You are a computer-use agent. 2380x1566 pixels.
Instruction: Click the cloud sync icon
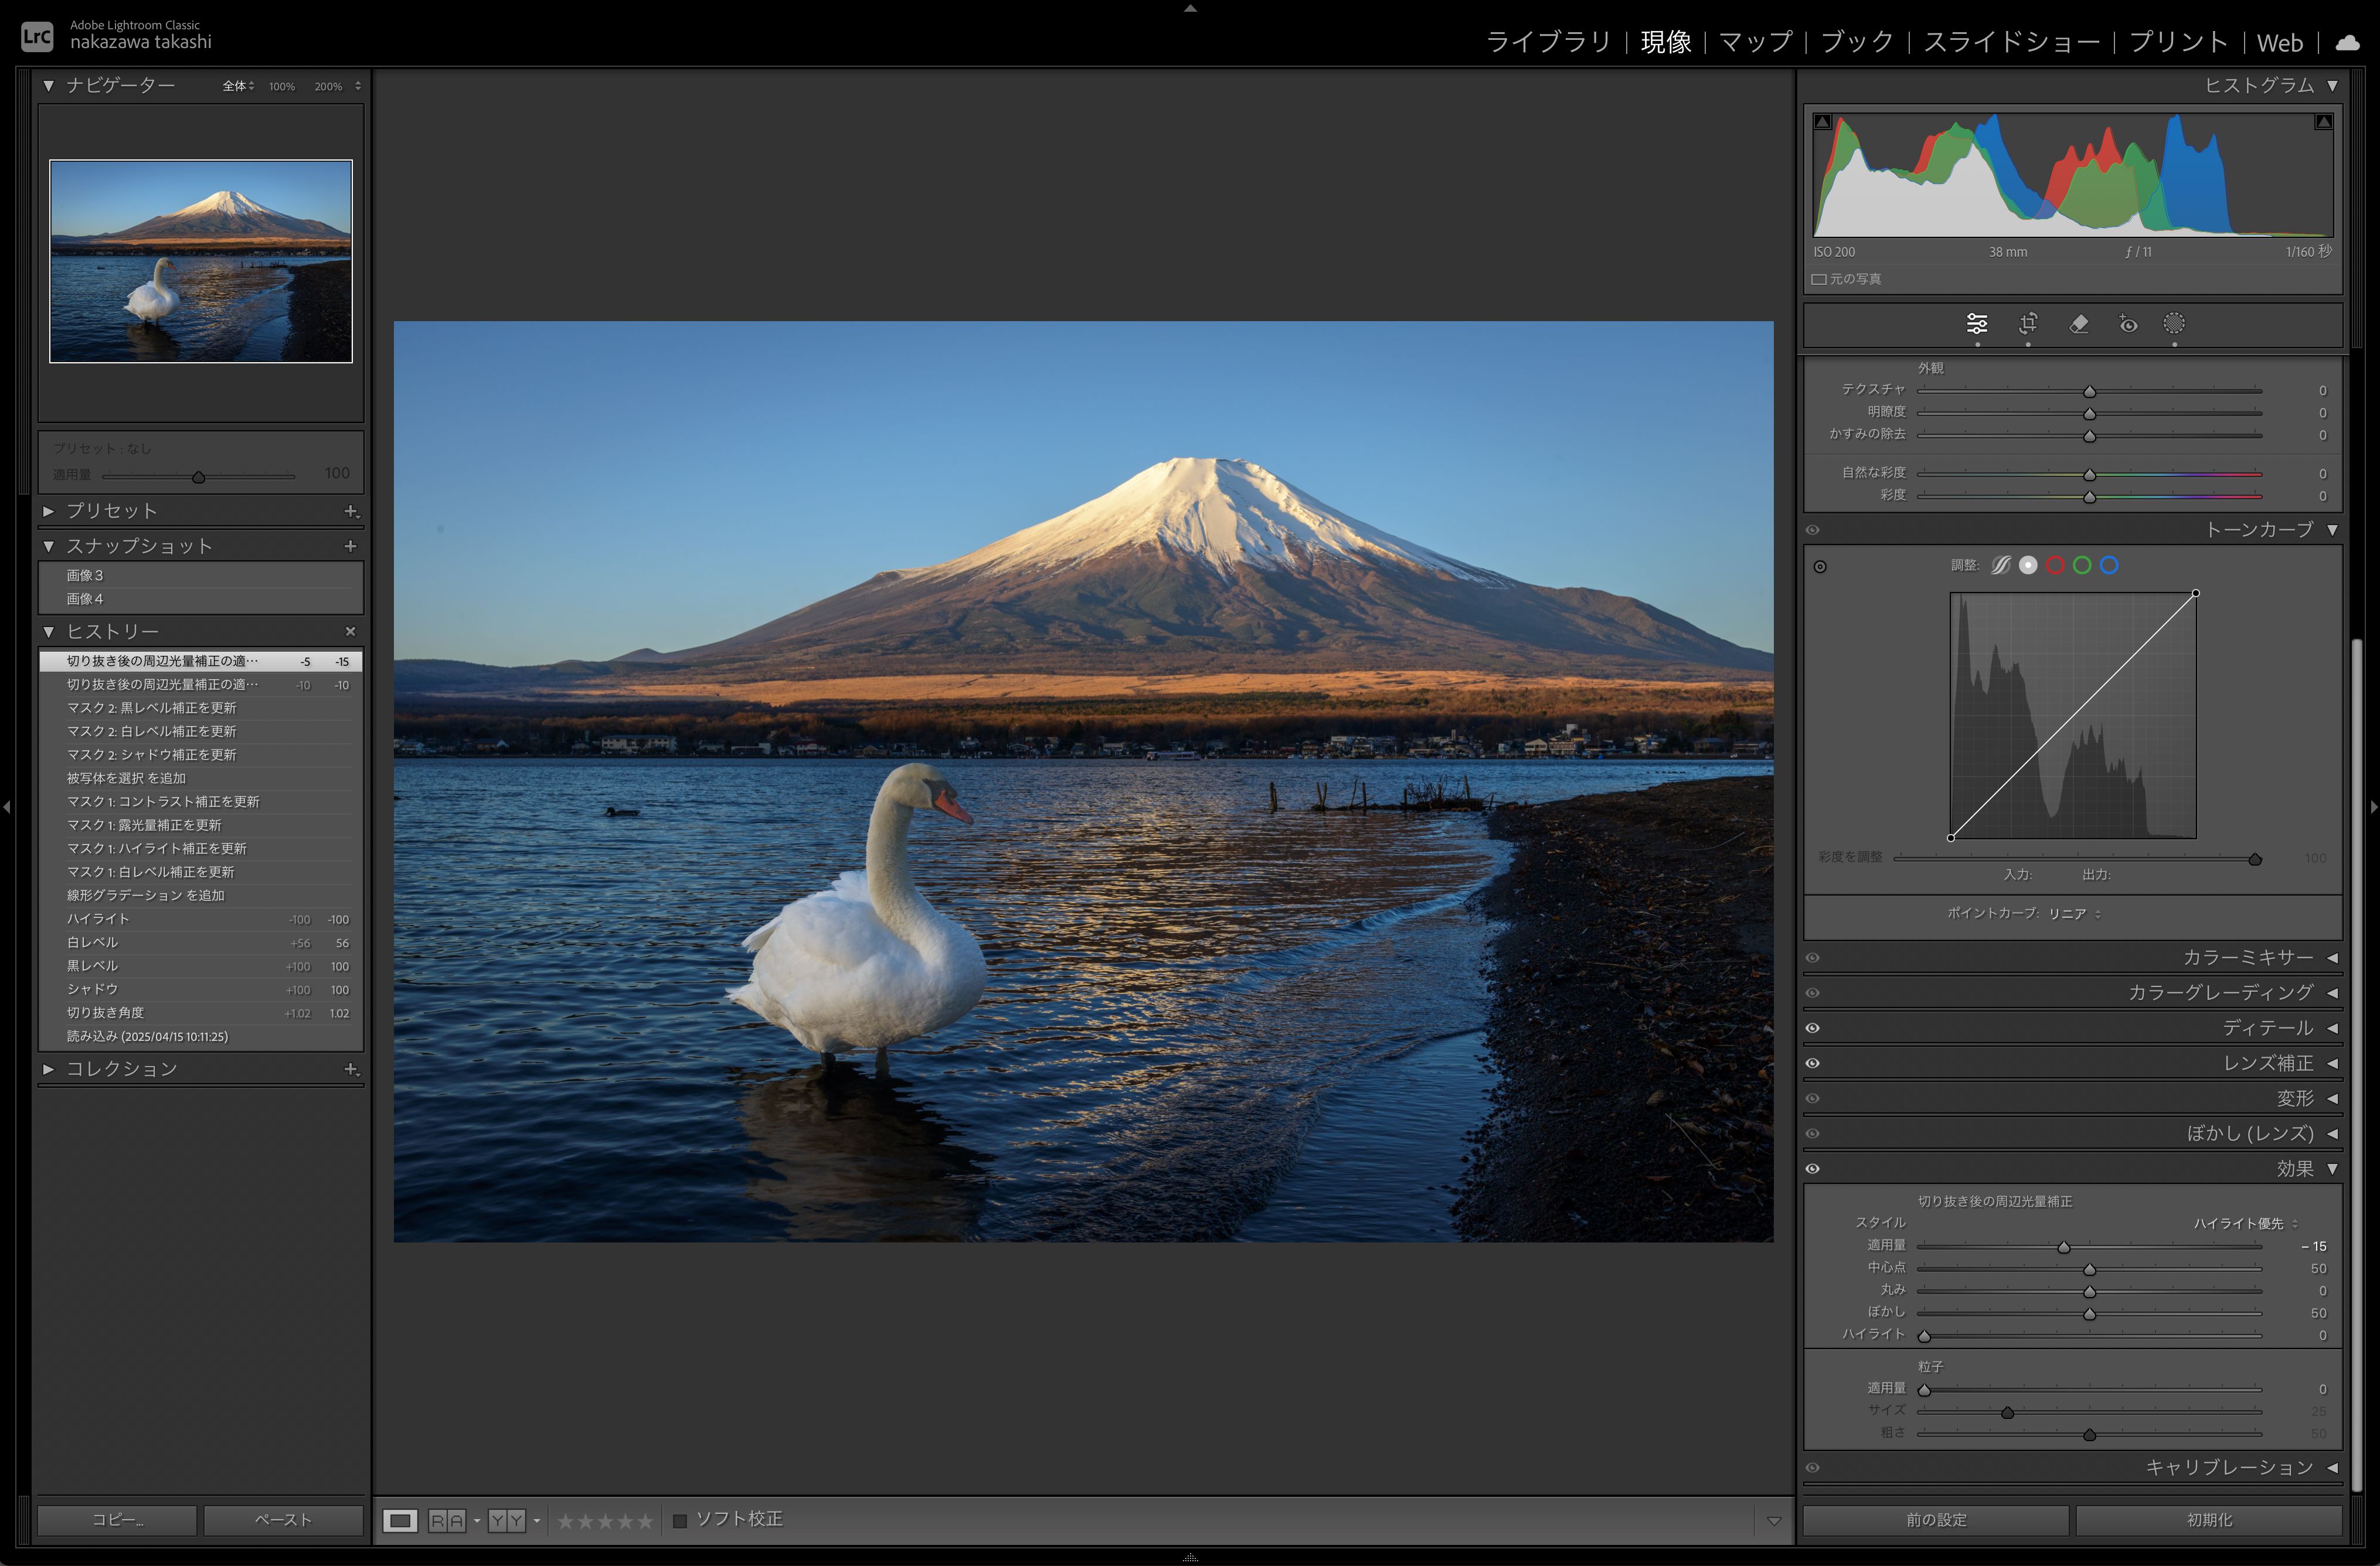click(2348, 43)
